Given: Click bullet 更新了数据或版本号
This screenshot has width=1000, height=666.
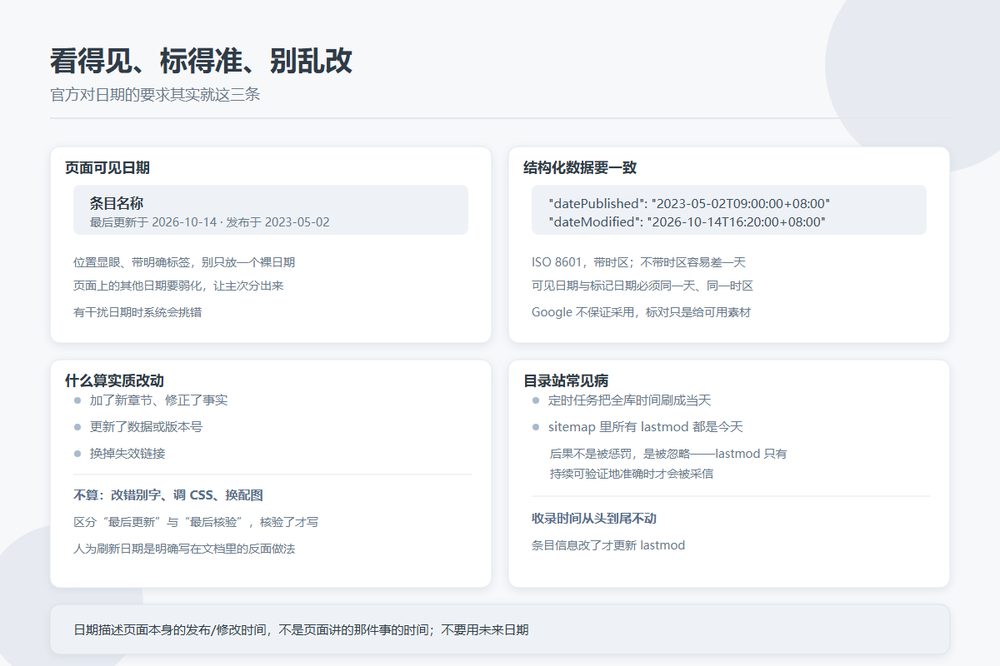Looking at the screenshot, I should tap(145, 427).
